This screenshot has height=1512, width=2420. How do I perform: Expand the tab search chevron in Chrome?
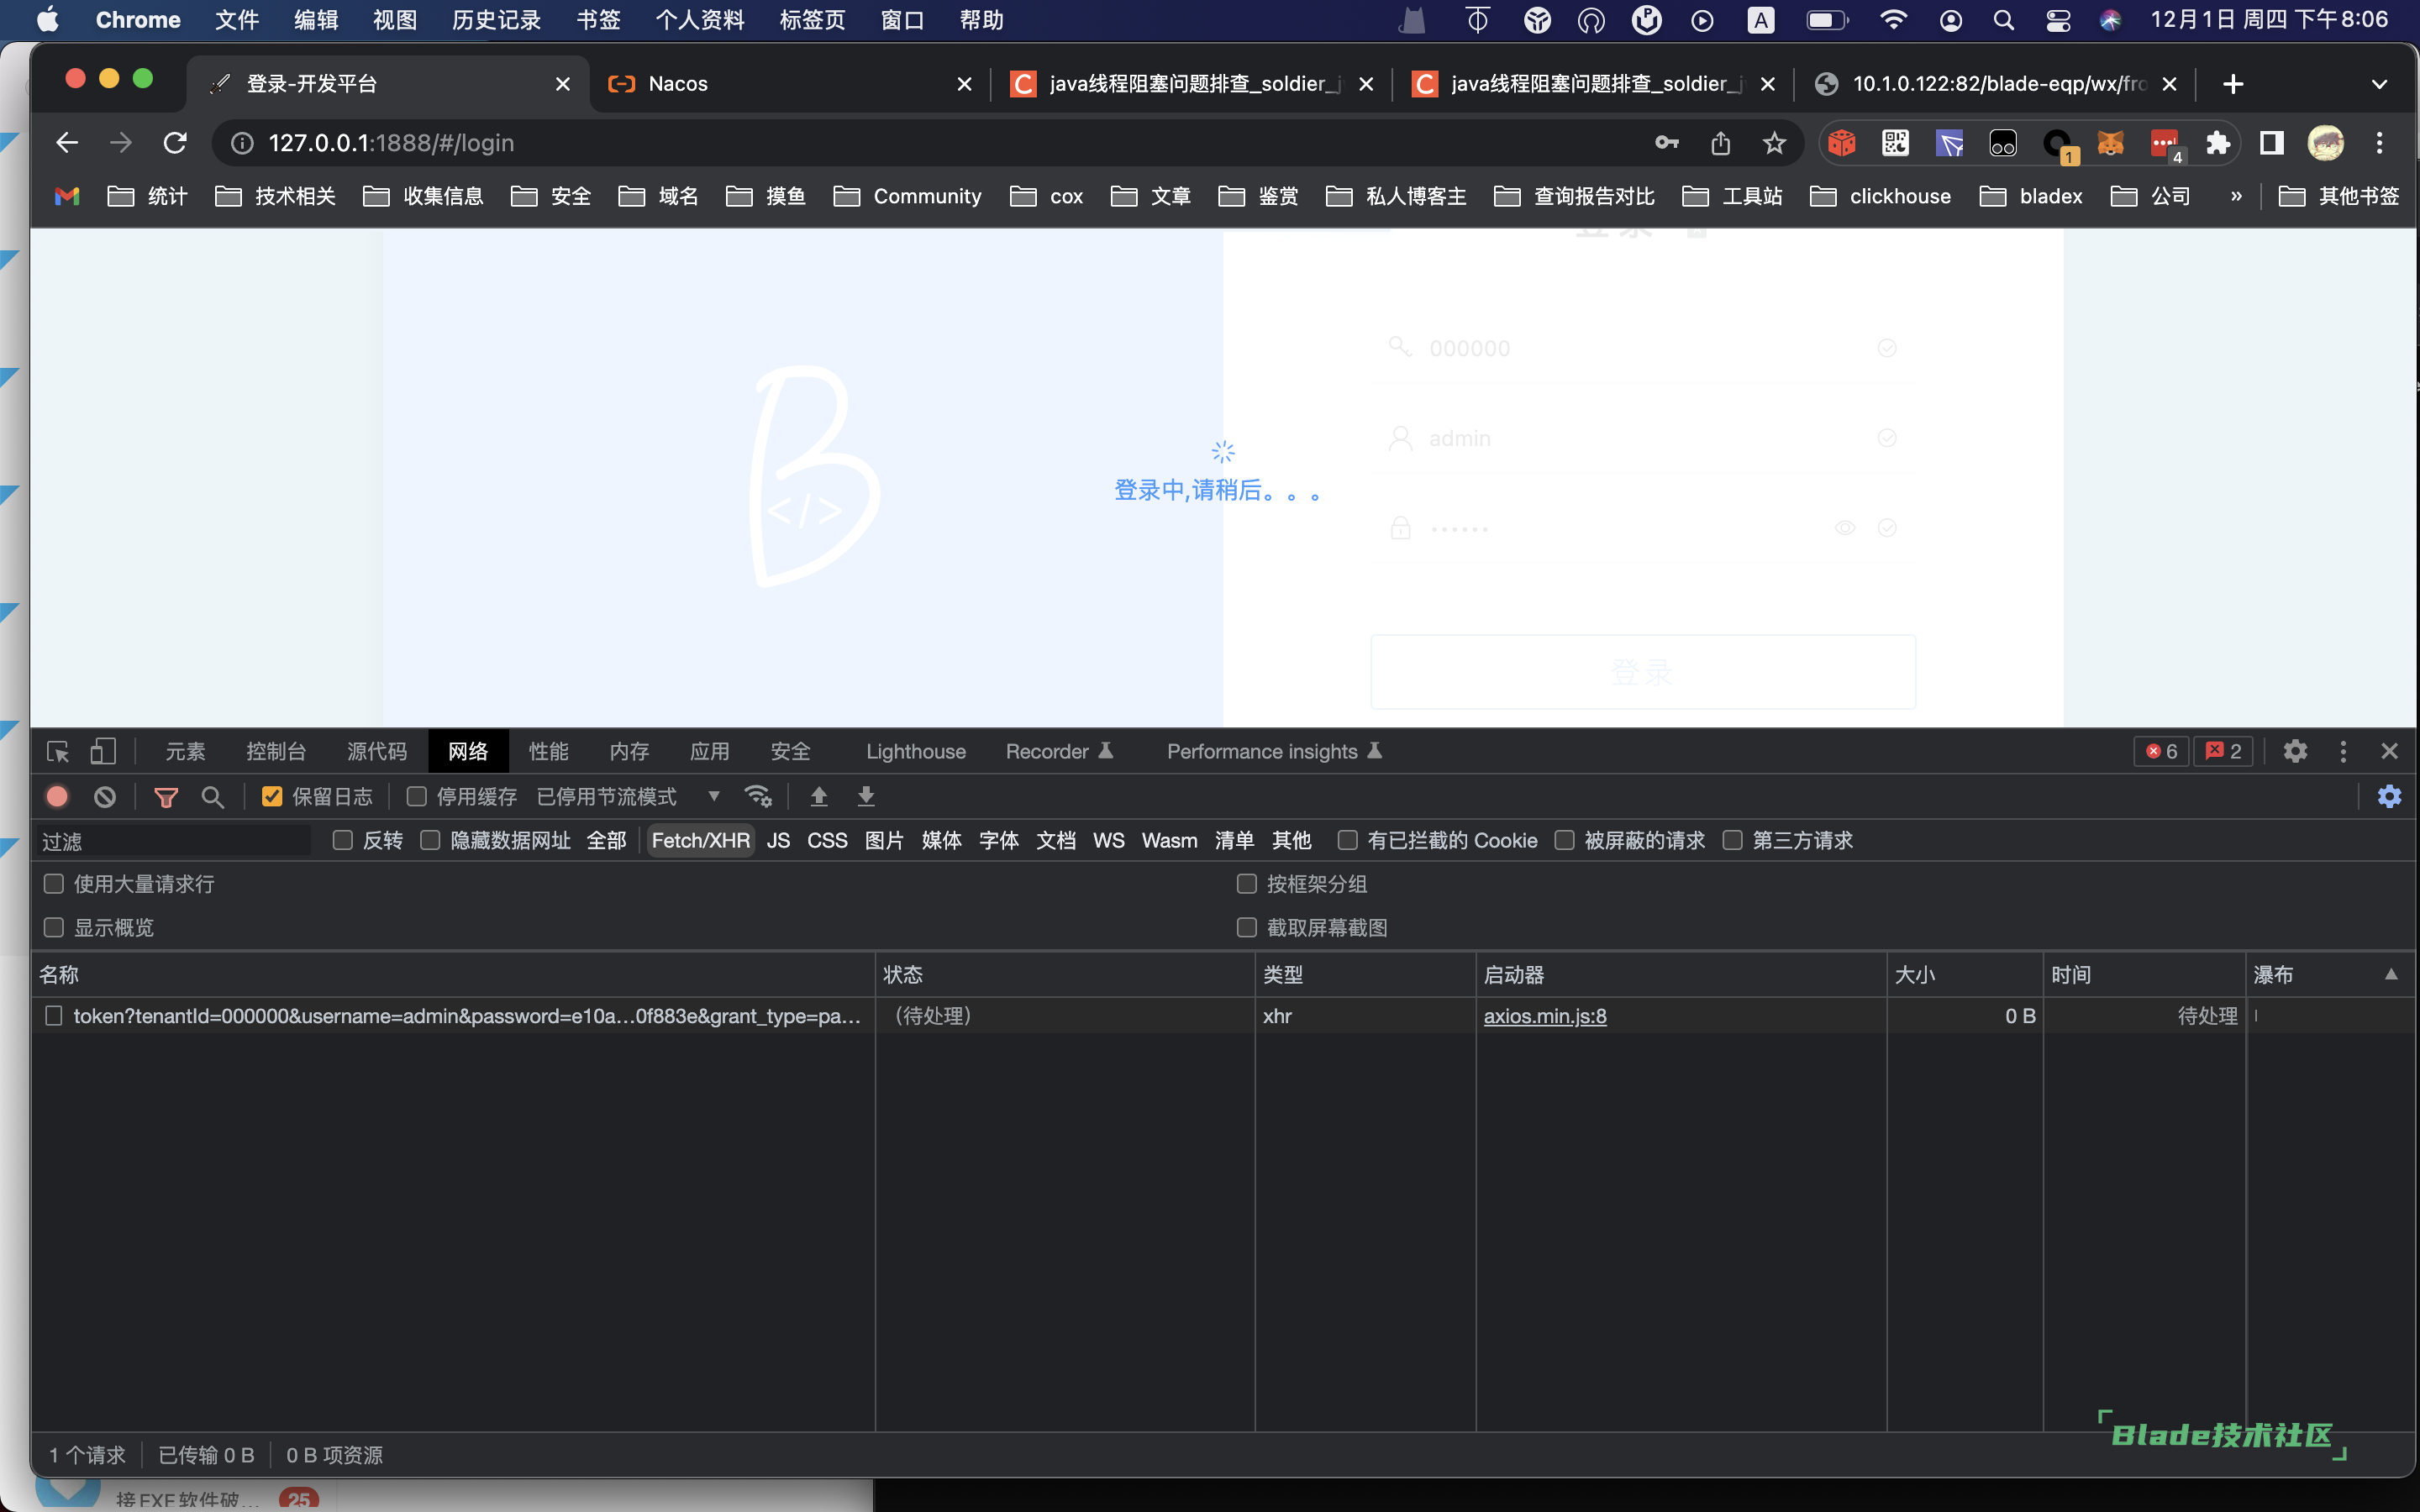2379,84
